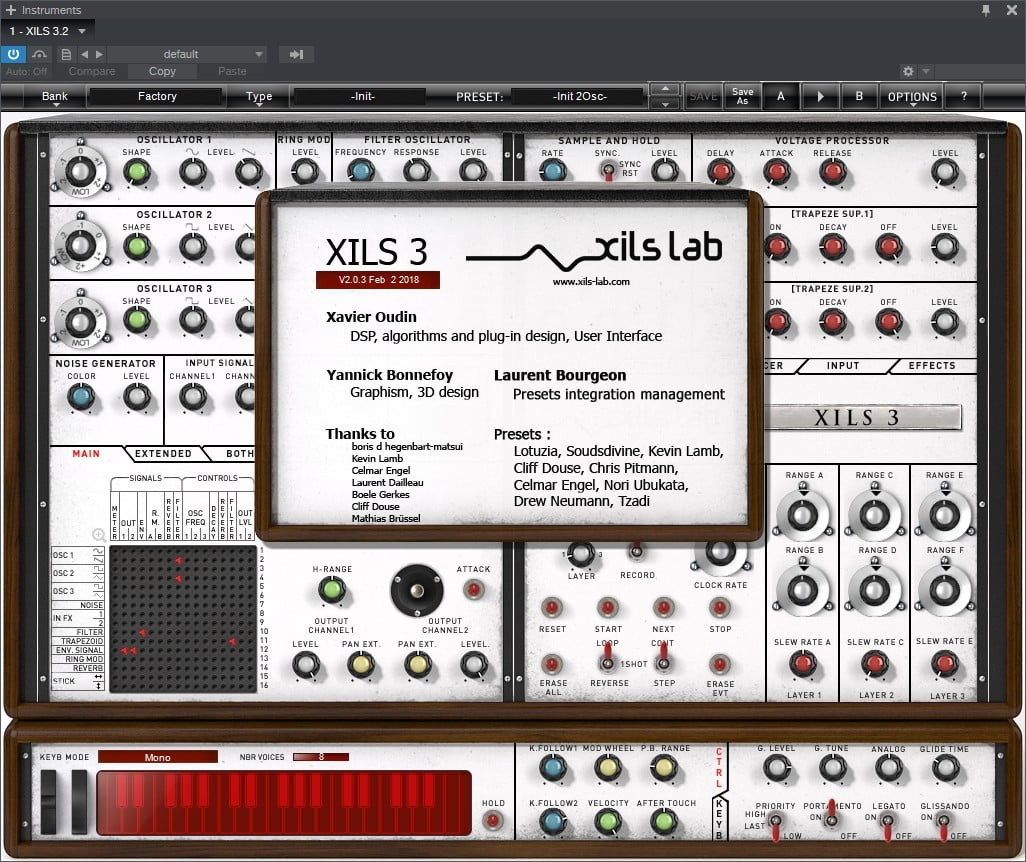Open the preset file page icon

click(66, 54)
